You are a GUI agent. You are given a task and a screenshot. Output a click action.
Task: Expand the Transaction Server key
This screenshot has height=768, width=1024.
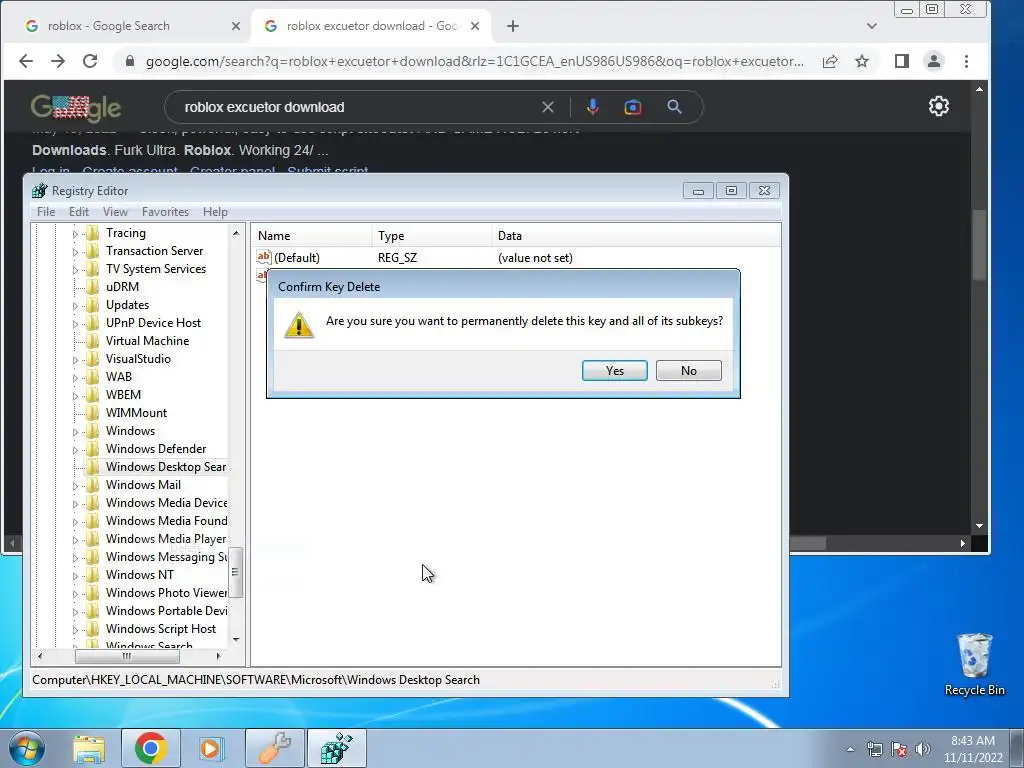(x=75, y=251)
